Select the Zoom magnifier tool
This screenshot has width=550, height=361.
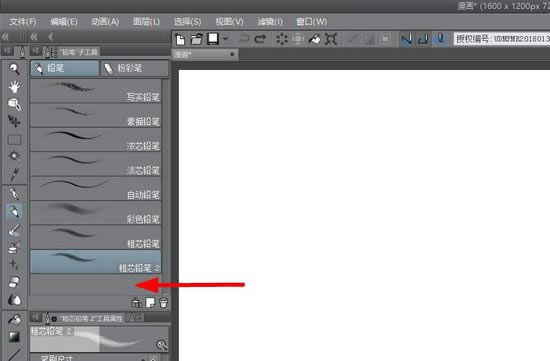(x=14, y=69)
